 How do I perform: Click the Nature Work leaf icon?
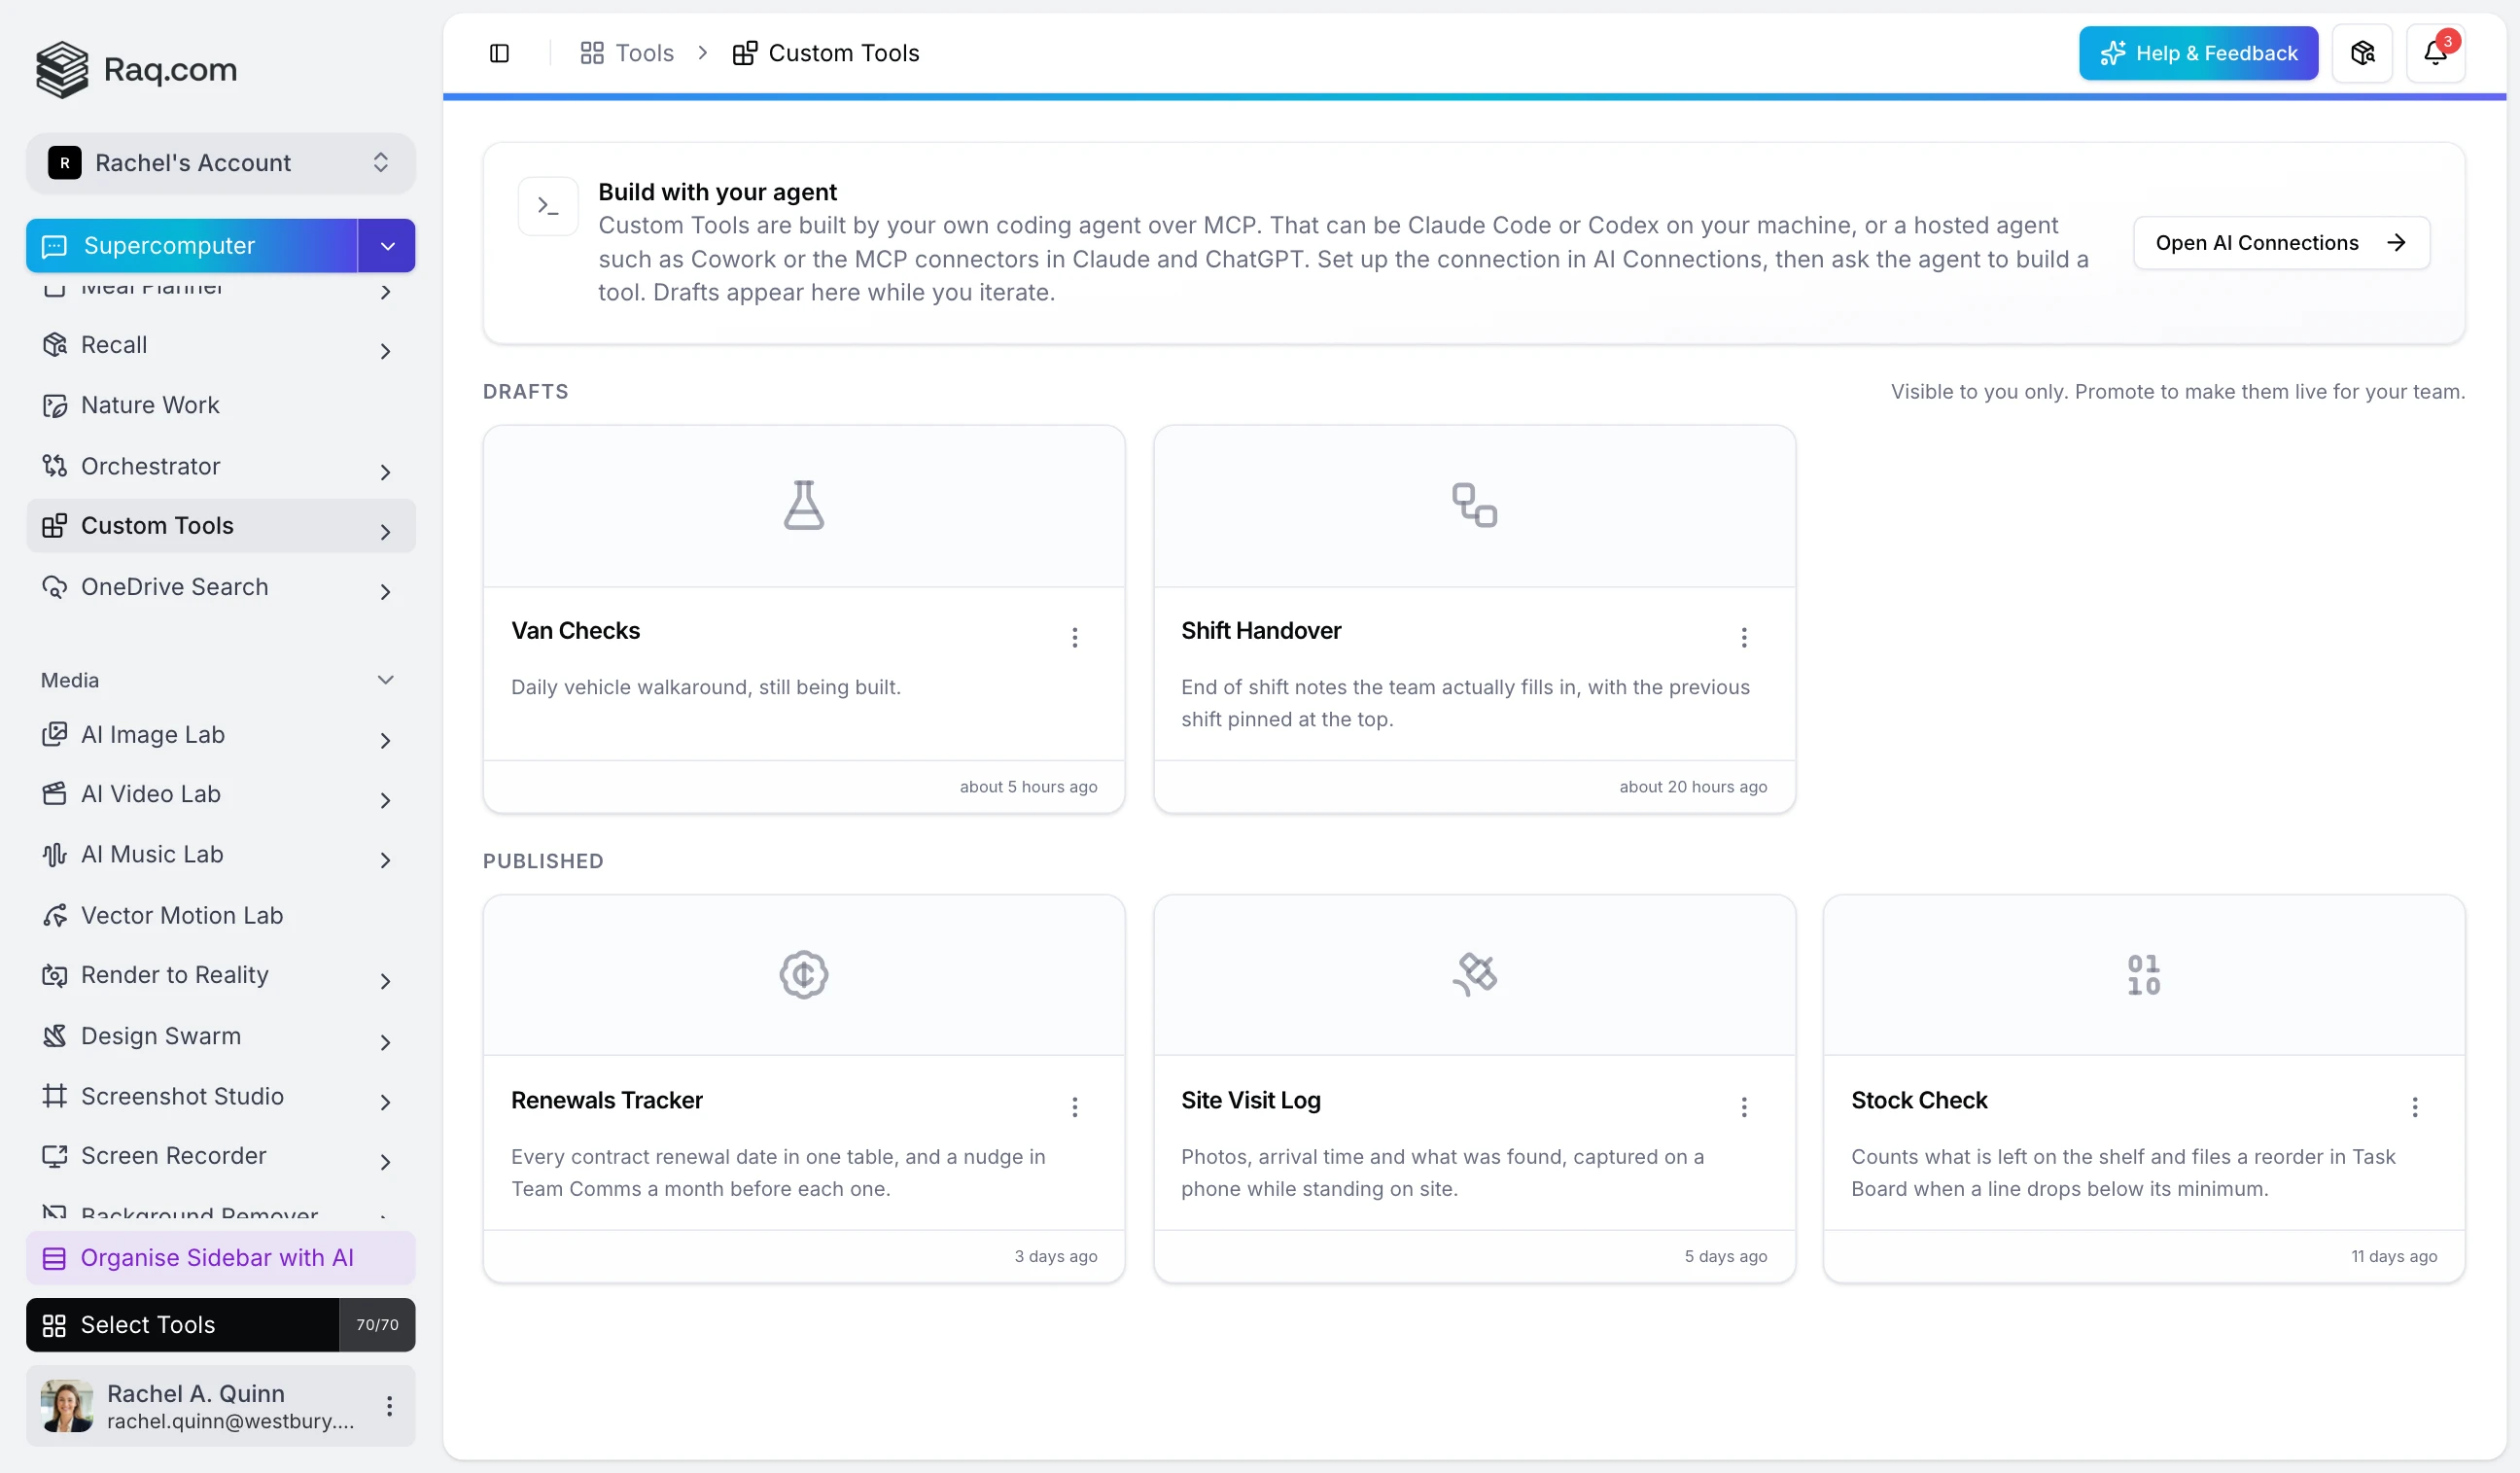point(54,405)
